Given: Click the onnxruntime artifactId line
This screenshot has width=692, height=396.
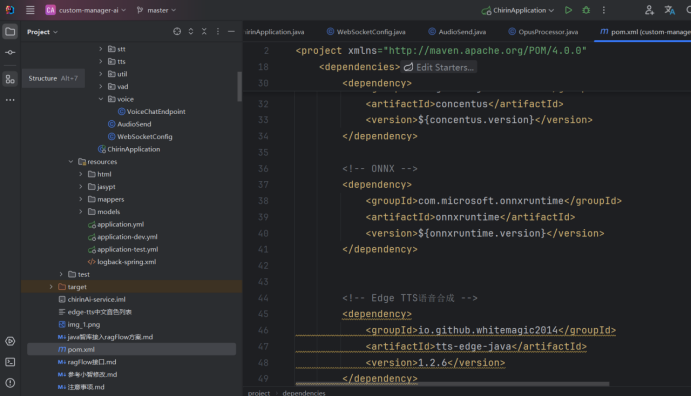Looking at the screenshot, I should tap(470, 217).
